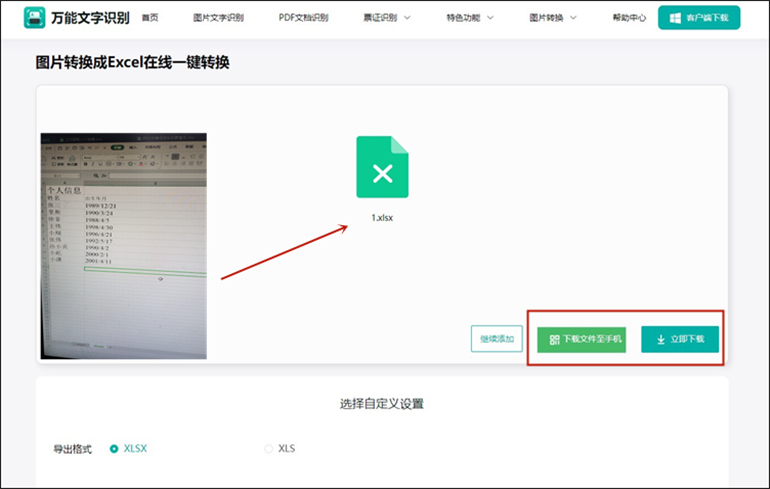This screenshot has height=489, width=770.
Task: Click the QR code icon on 下载文件至手机
Action: point(554,340)
